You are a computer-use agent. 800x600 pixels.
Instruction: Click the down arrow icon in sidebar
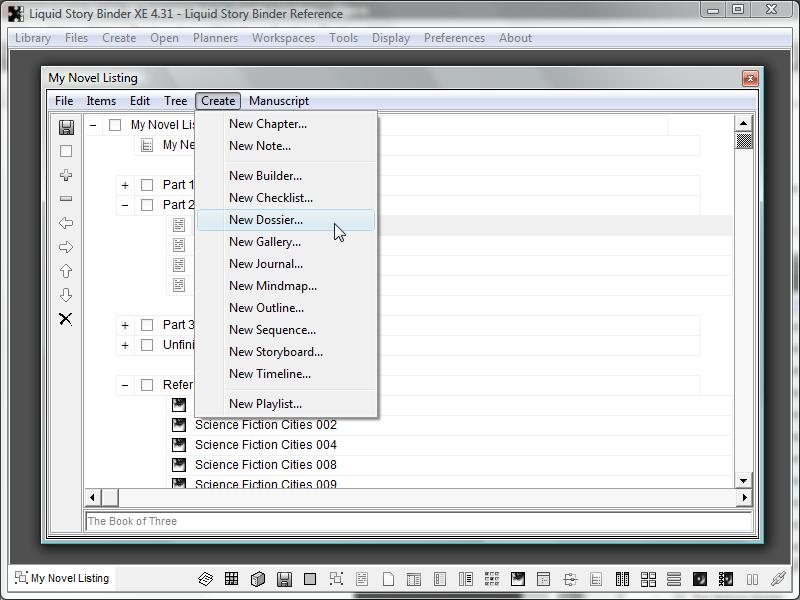[x=66, y=295]
